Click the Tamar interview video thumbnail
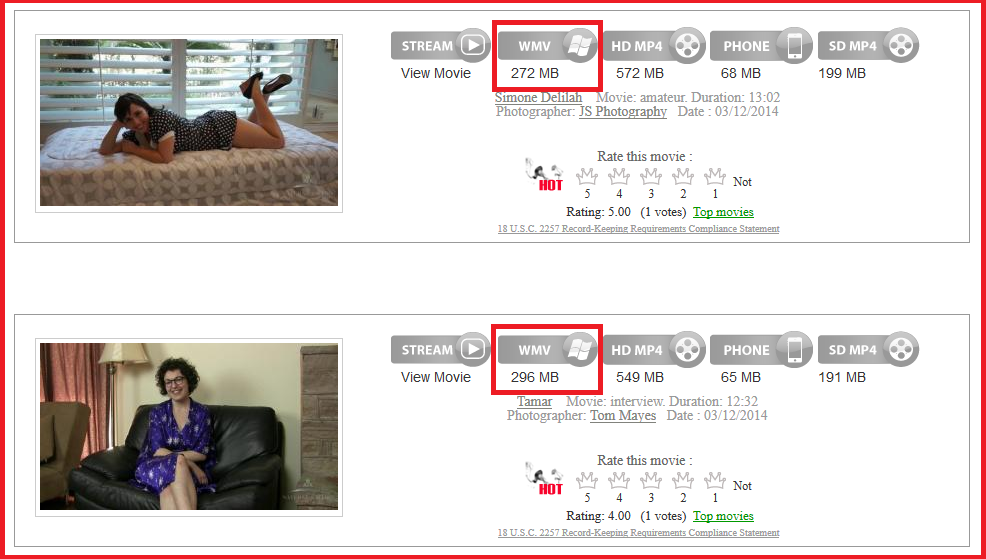The image size is (986, 559). coord(189,426)
